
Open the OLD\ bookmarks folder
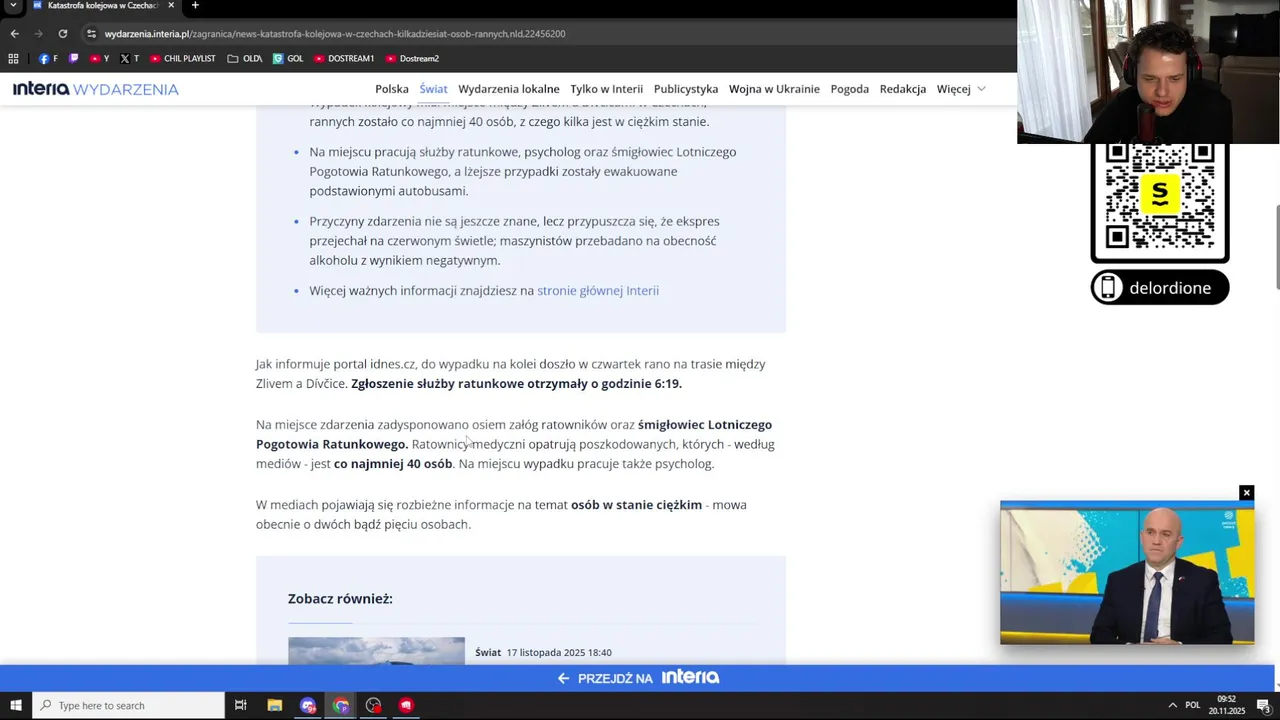pos(245,58)
